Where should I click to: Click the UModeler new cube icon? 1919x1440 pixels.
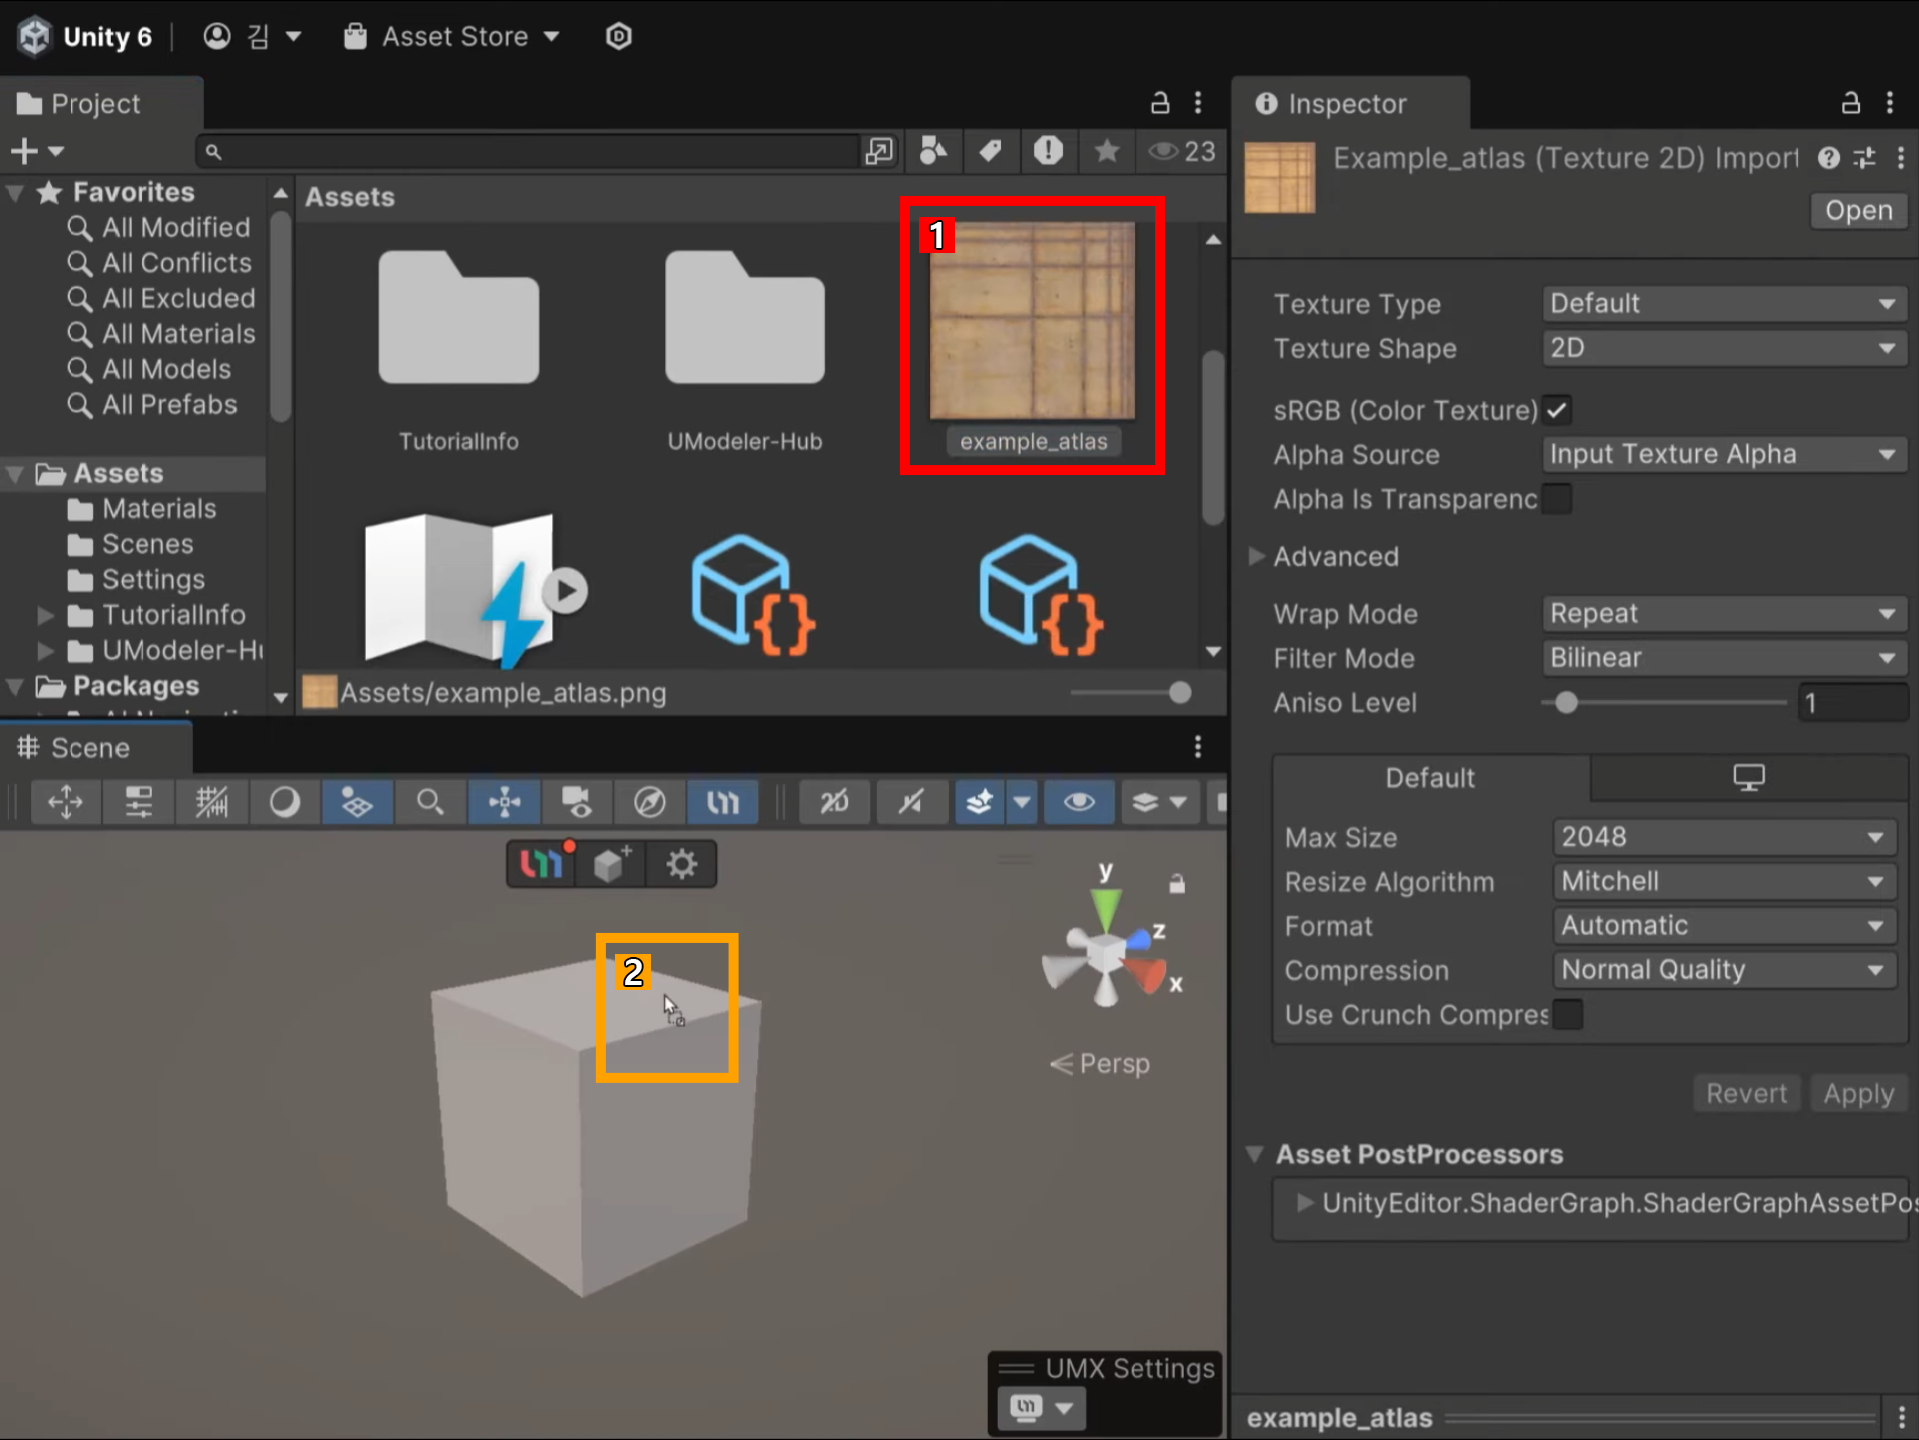tap(612, 864)
